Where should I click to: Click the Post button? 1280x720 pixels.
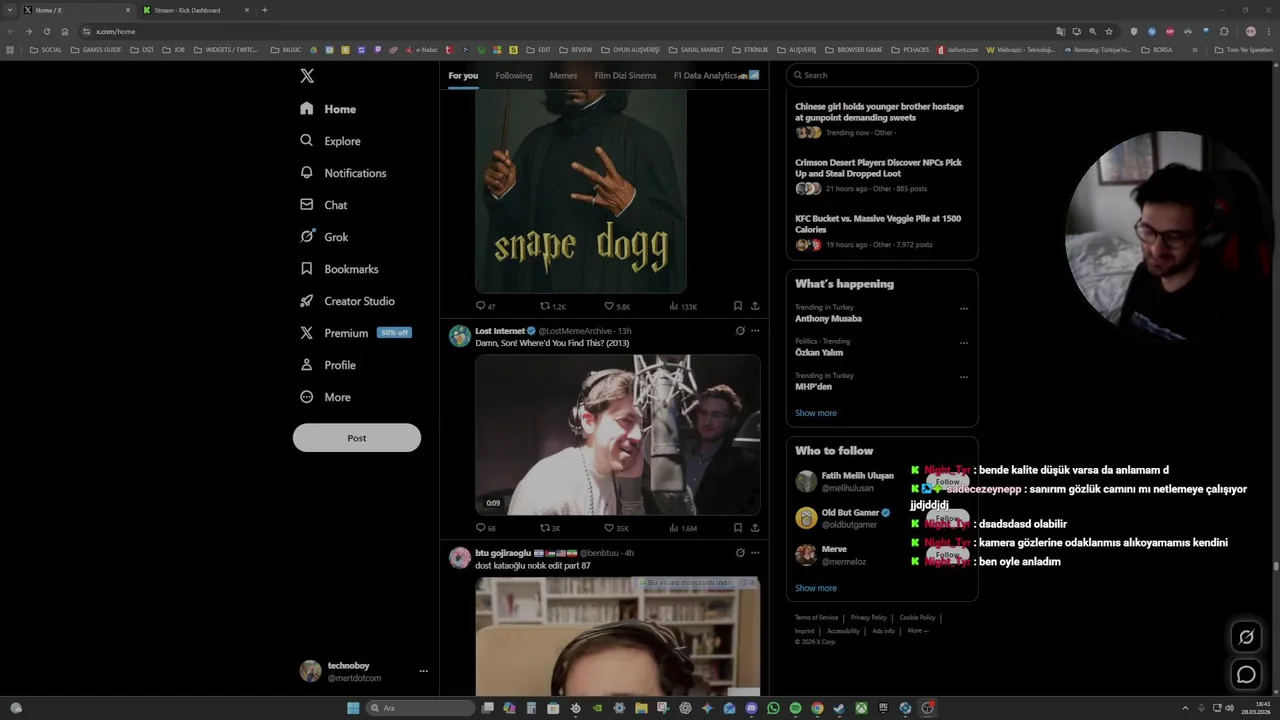(357, 438)
